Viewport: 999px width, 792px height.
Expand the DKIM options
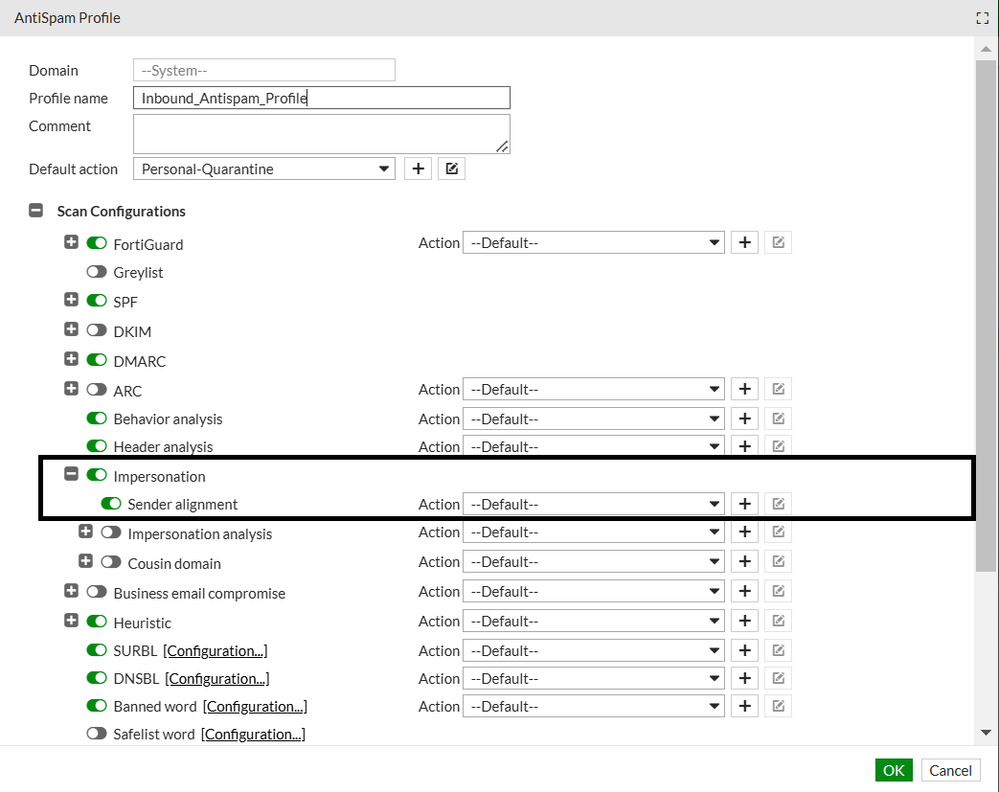[71, 329]
